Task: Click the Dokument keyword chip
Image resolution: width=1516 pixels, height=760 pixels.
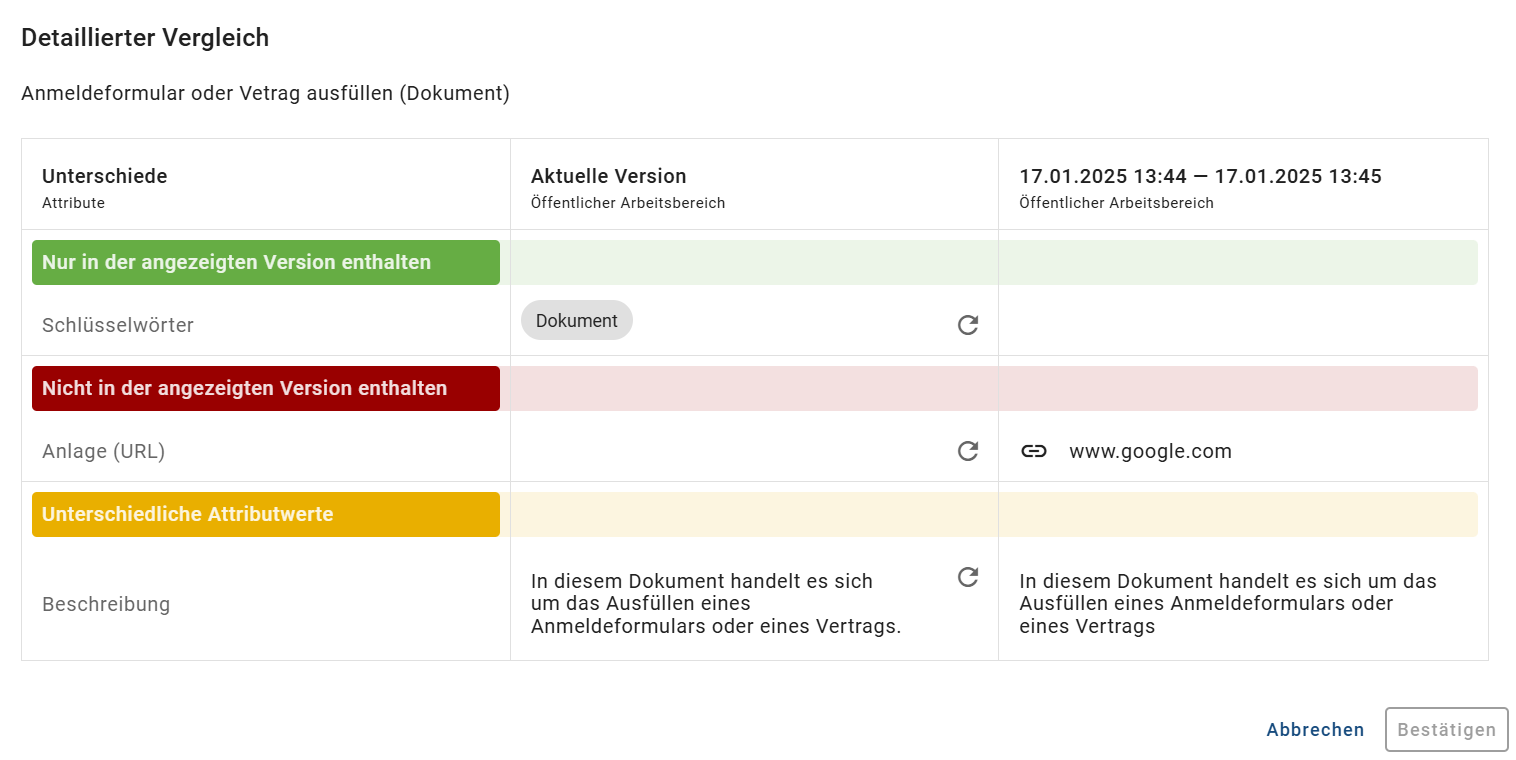Action: coord(576,320)
